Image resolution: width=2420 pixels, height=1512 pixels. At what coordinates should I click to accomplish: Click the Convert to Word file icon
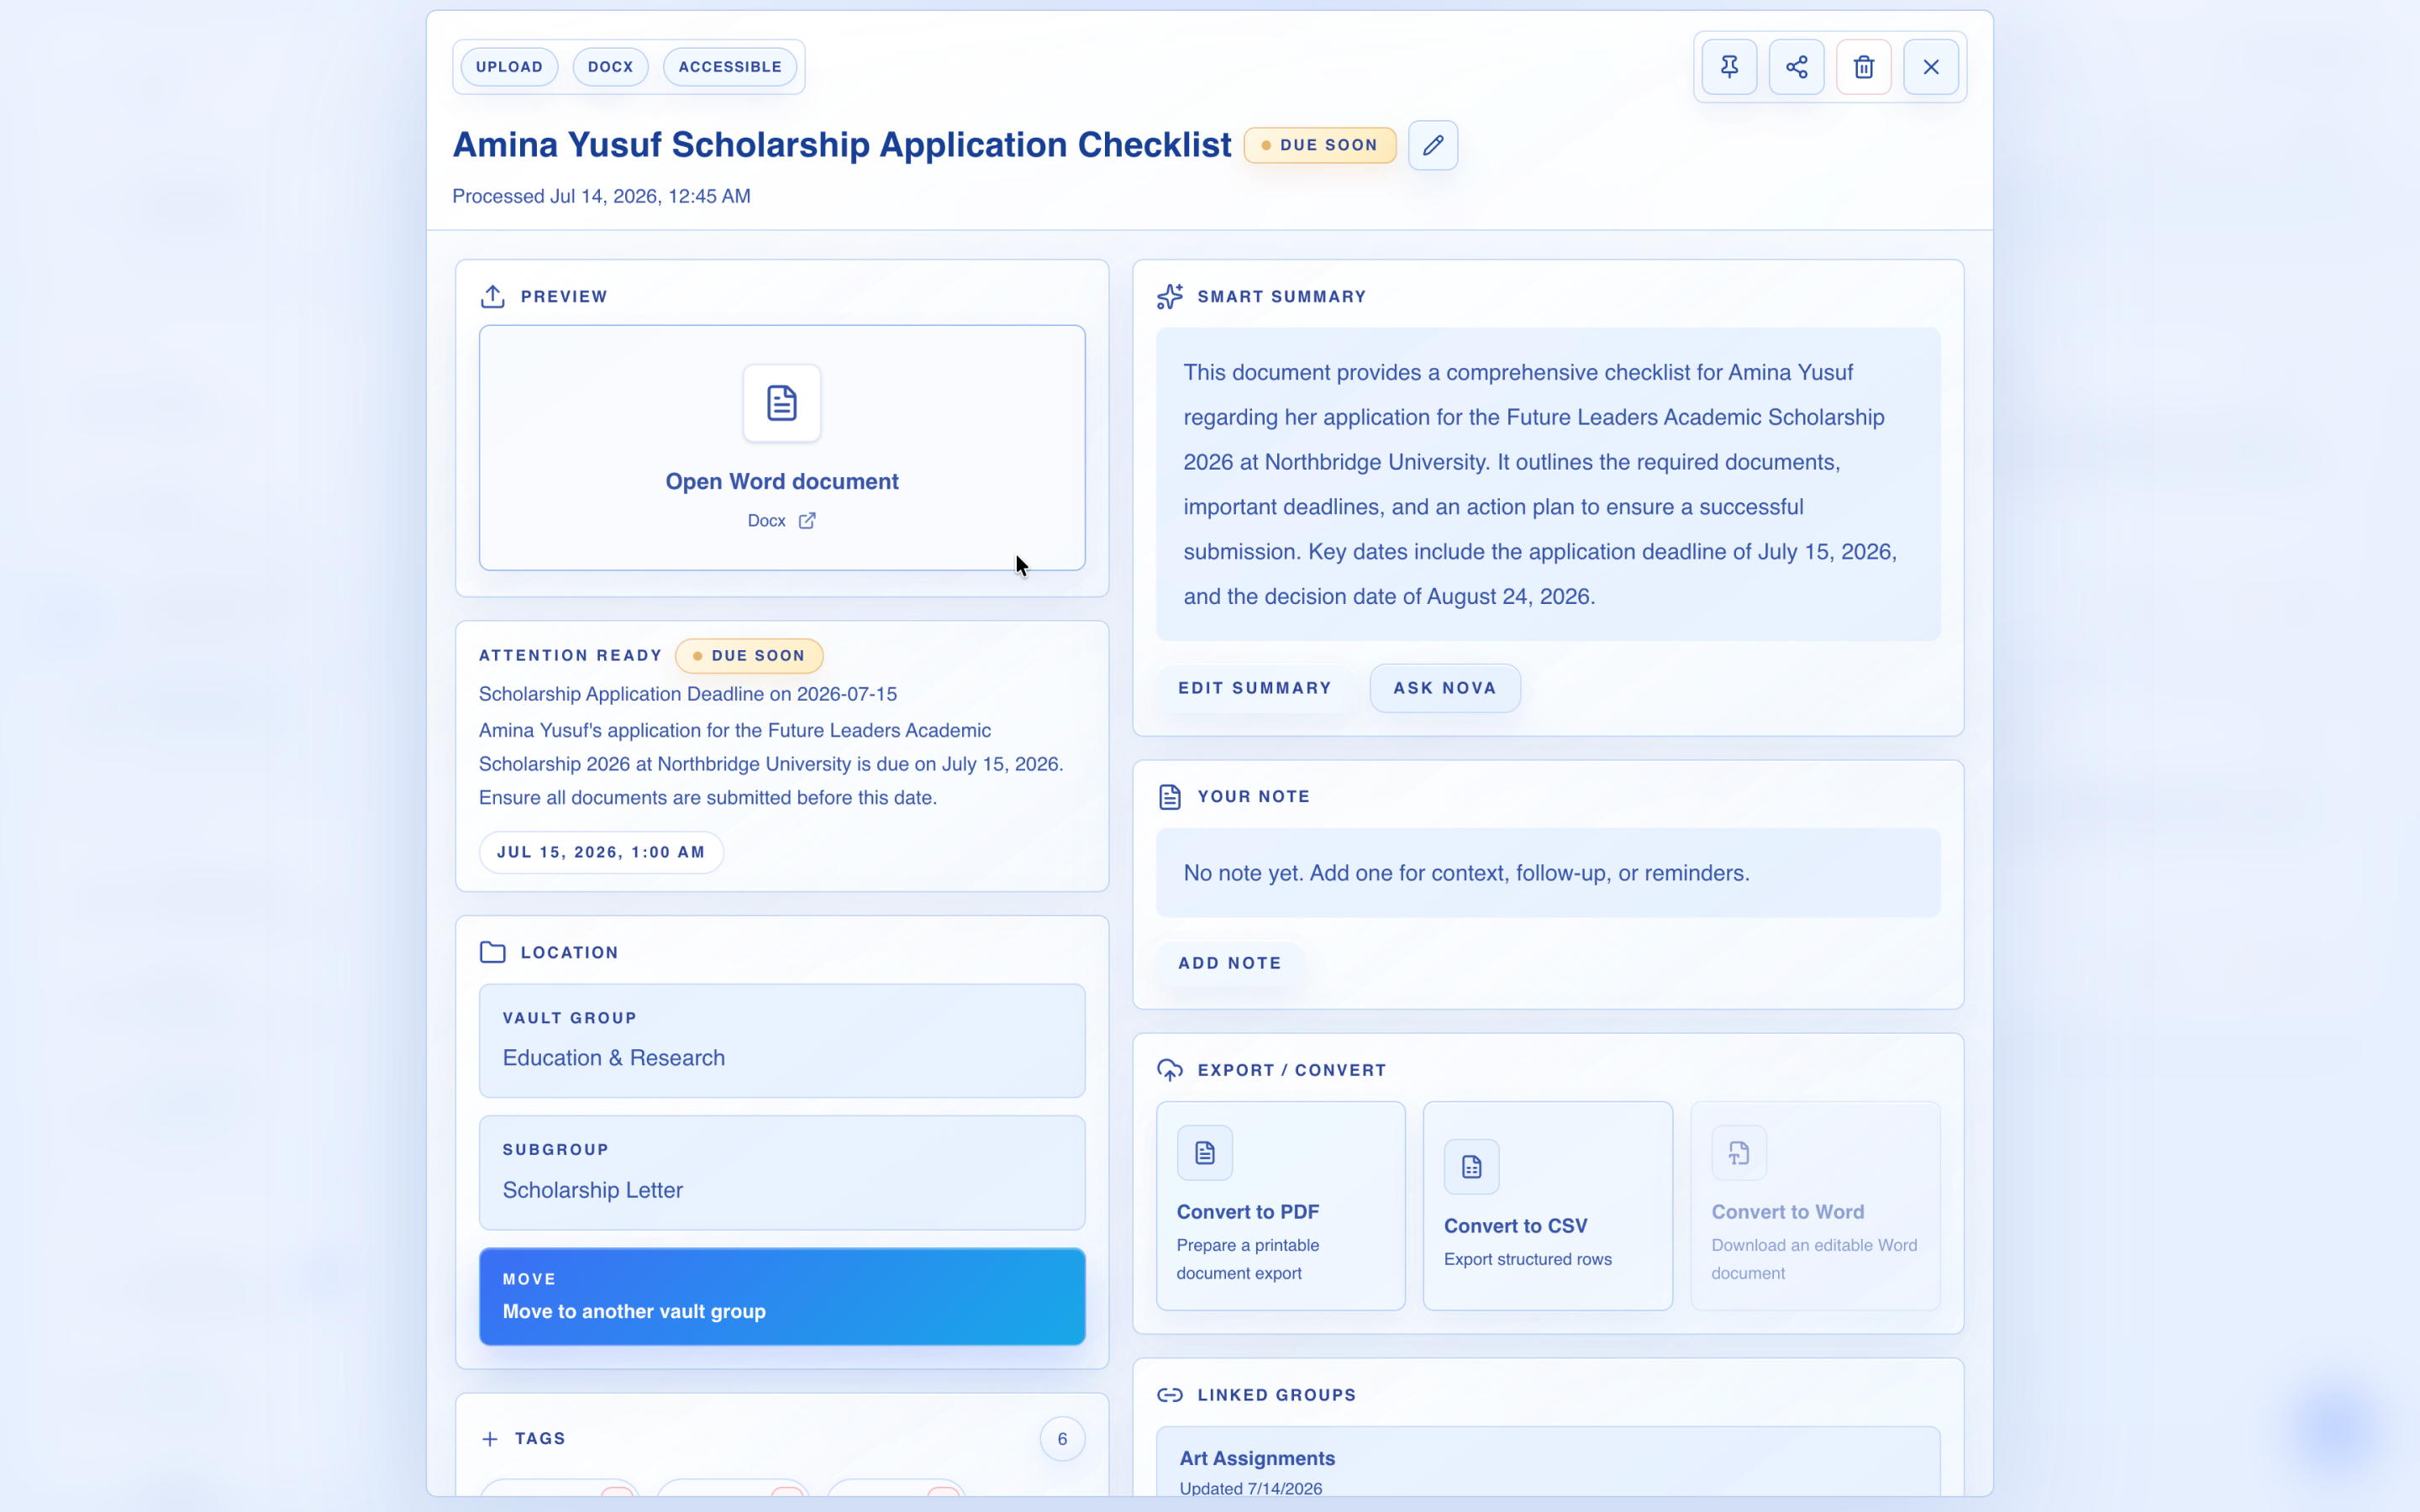[x=1738, y=1153]
